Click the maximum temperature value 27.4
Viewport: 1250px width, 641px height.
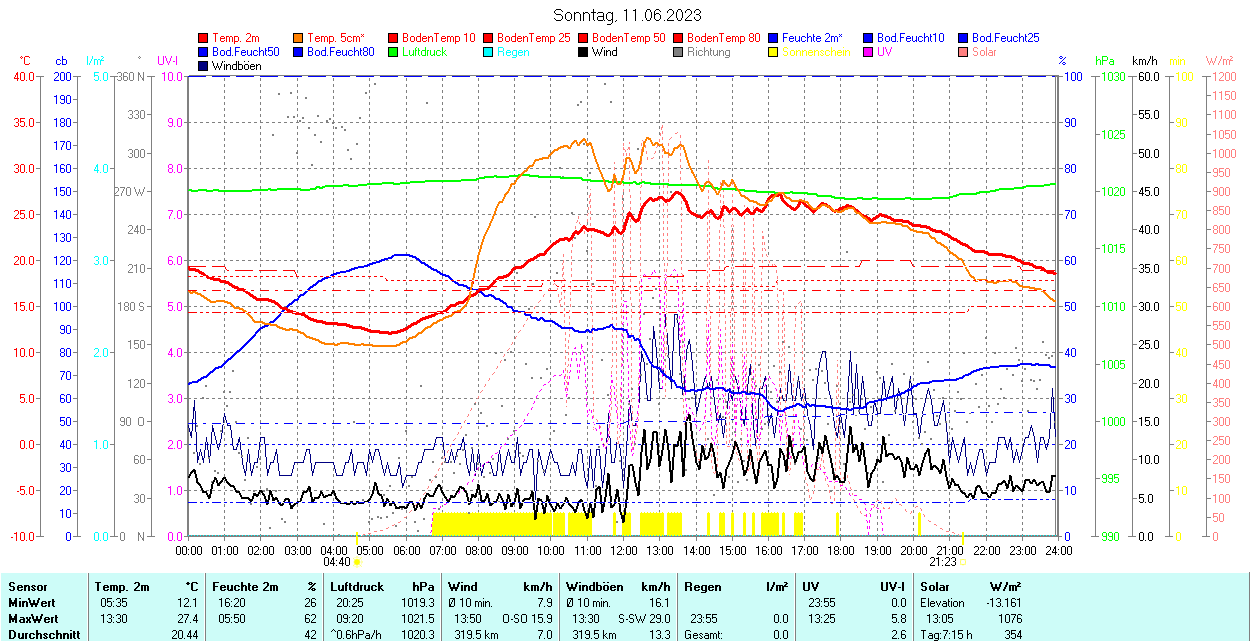coord(188,619)
